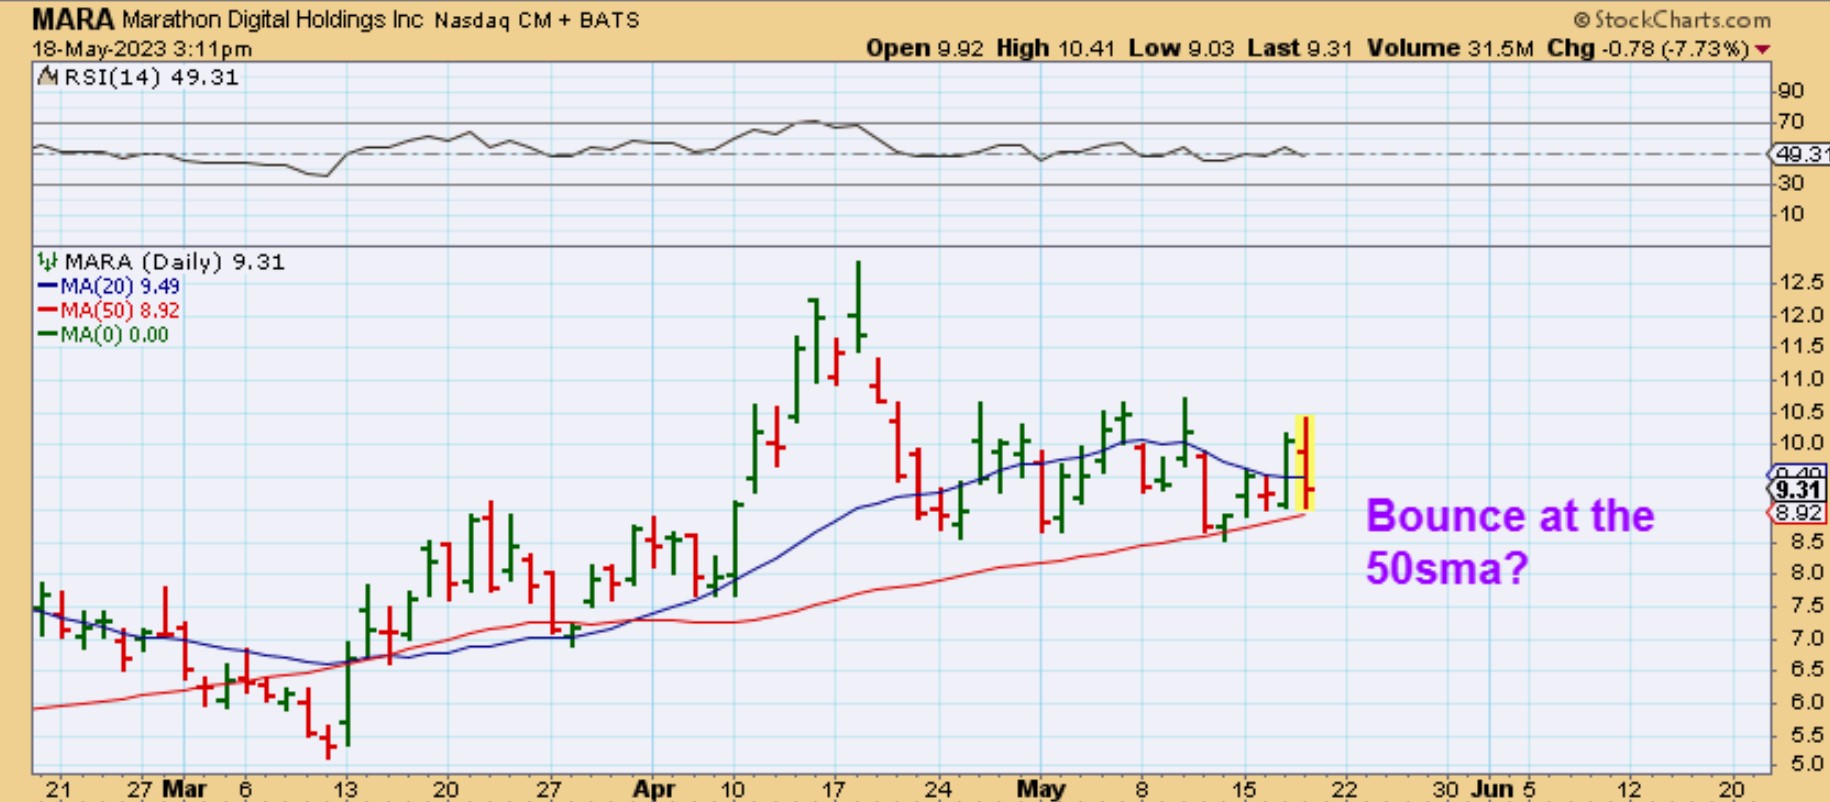Click the 7.5 price axis label
This screenshot has width=1830, height=802.
(x=1807, y=605)
